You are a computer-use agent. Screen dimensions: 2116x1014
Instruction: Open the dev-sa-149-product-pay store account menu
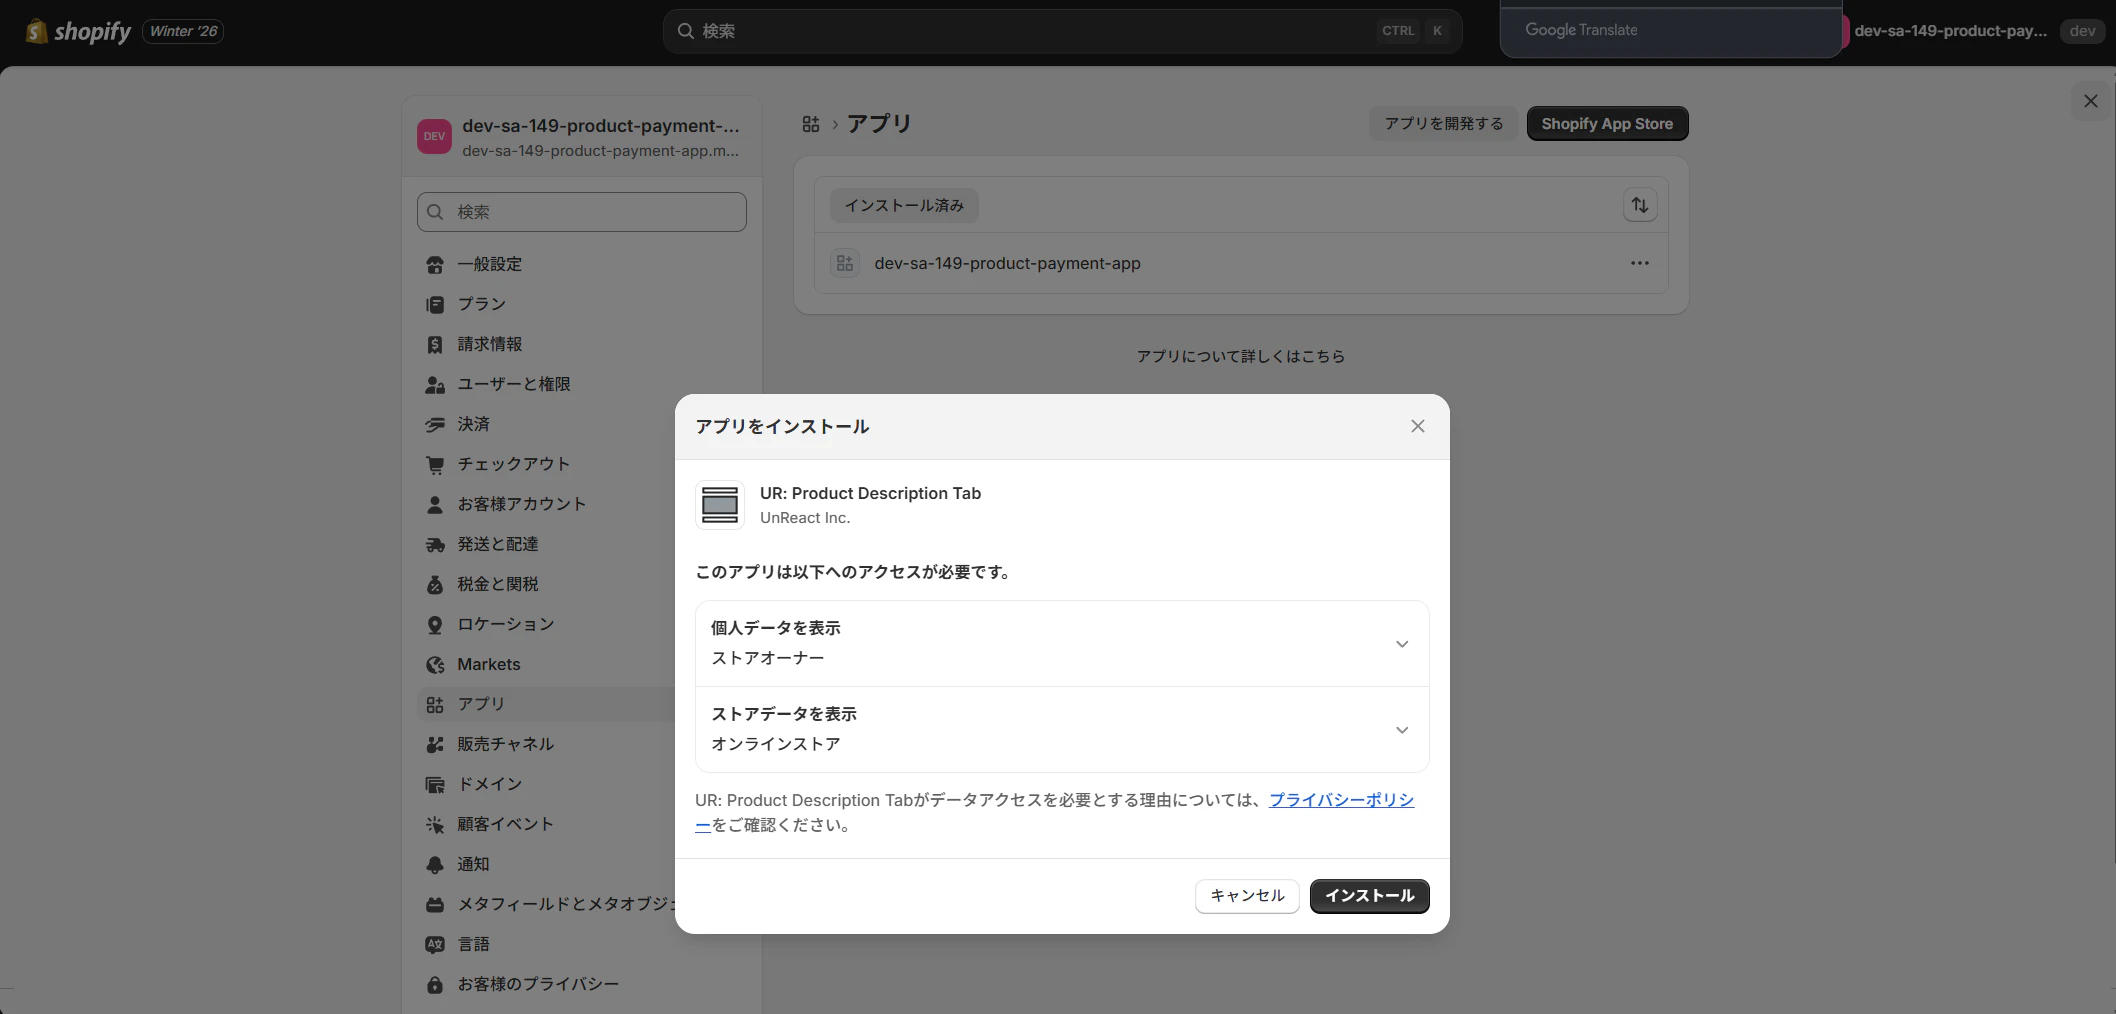pos(1949,31)
